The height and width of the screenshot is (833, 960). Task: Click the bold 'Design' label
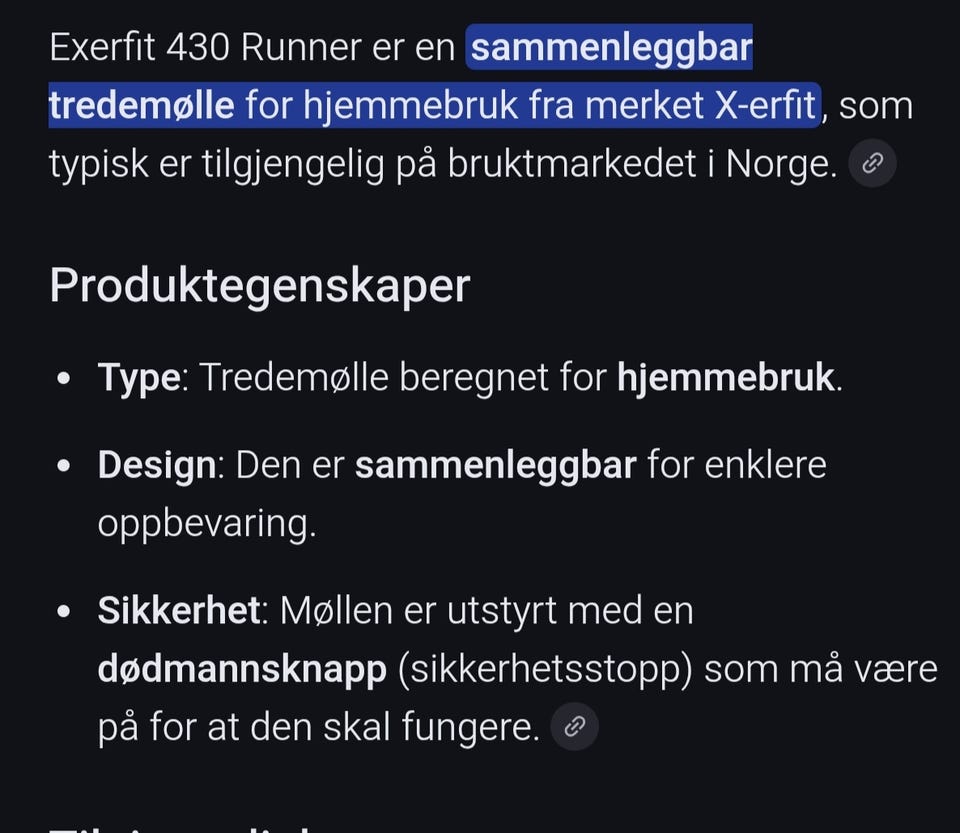coord(156,466)
